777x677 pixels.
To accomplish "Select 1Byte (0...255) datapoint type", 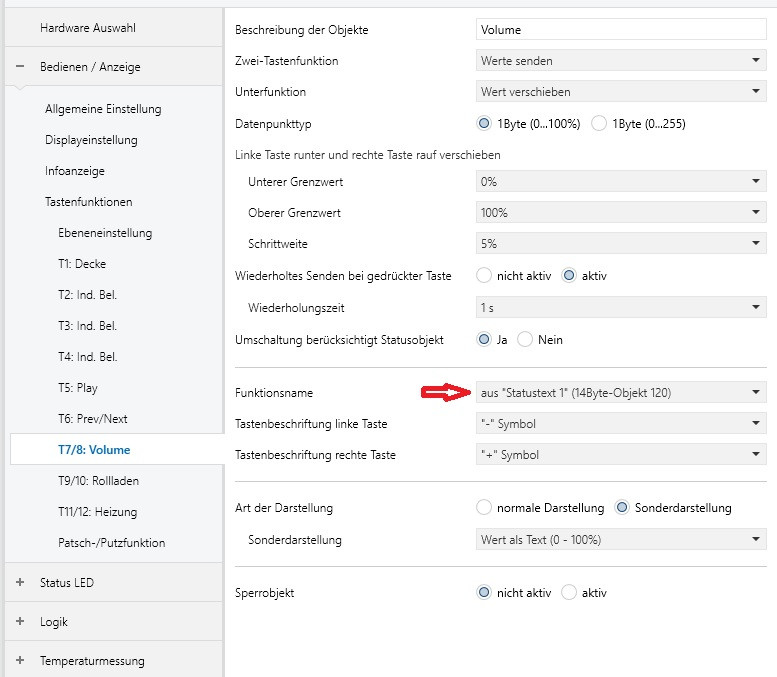I will pyautogui.click(x=600, y=123).
